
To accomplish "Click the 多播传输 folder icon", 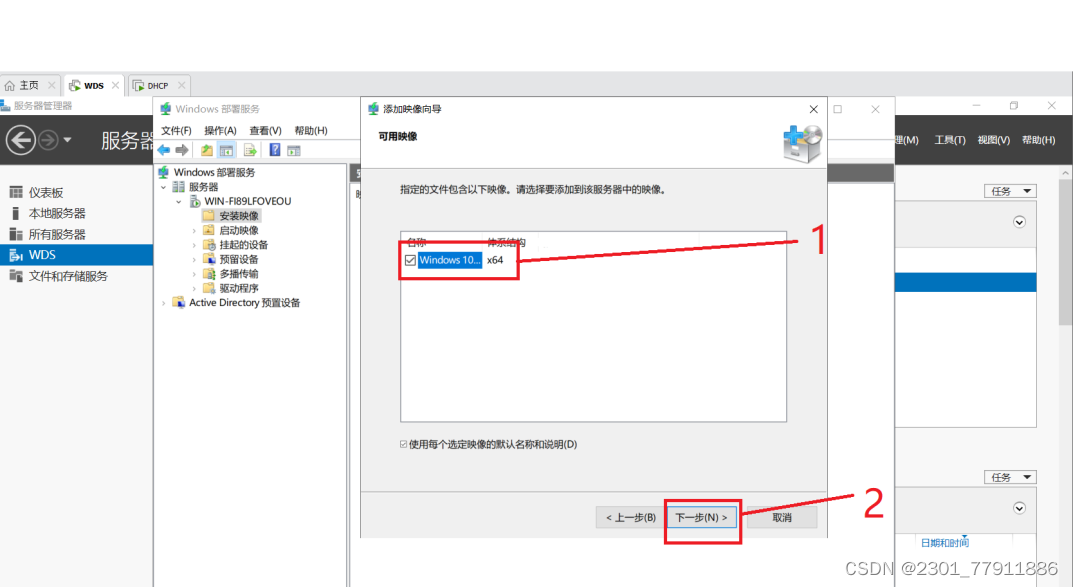I will tap(209, 274).
